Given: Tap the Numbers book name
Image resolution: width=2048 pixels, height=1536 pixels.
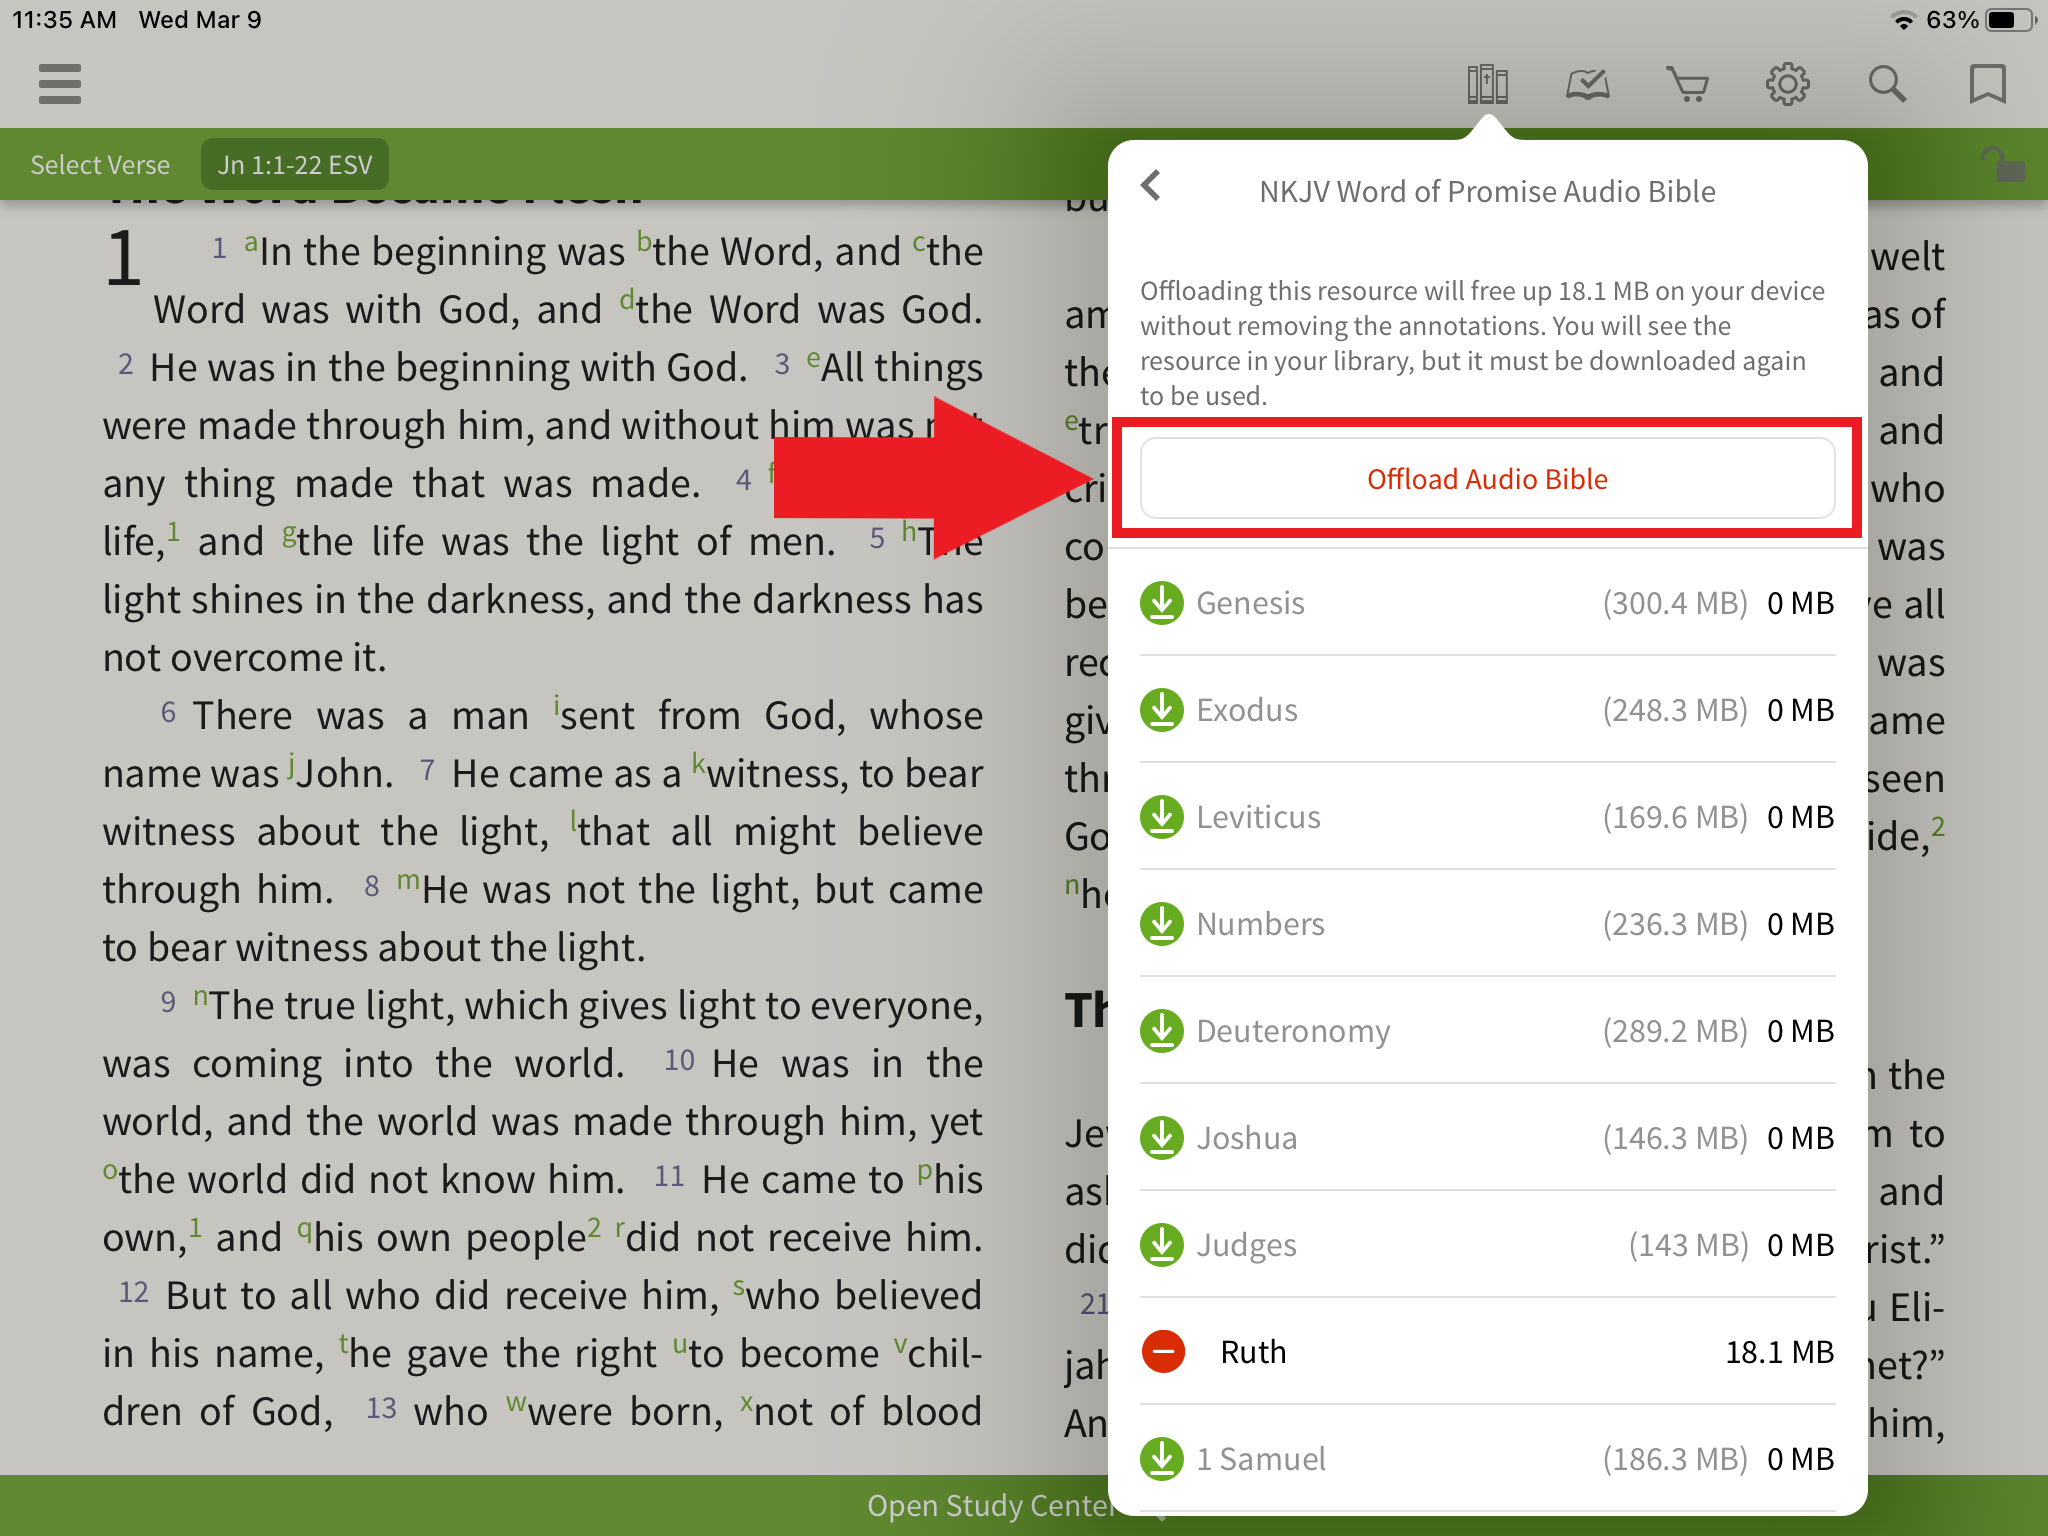Looking at the screenshot, I should tap(1260, 924).
